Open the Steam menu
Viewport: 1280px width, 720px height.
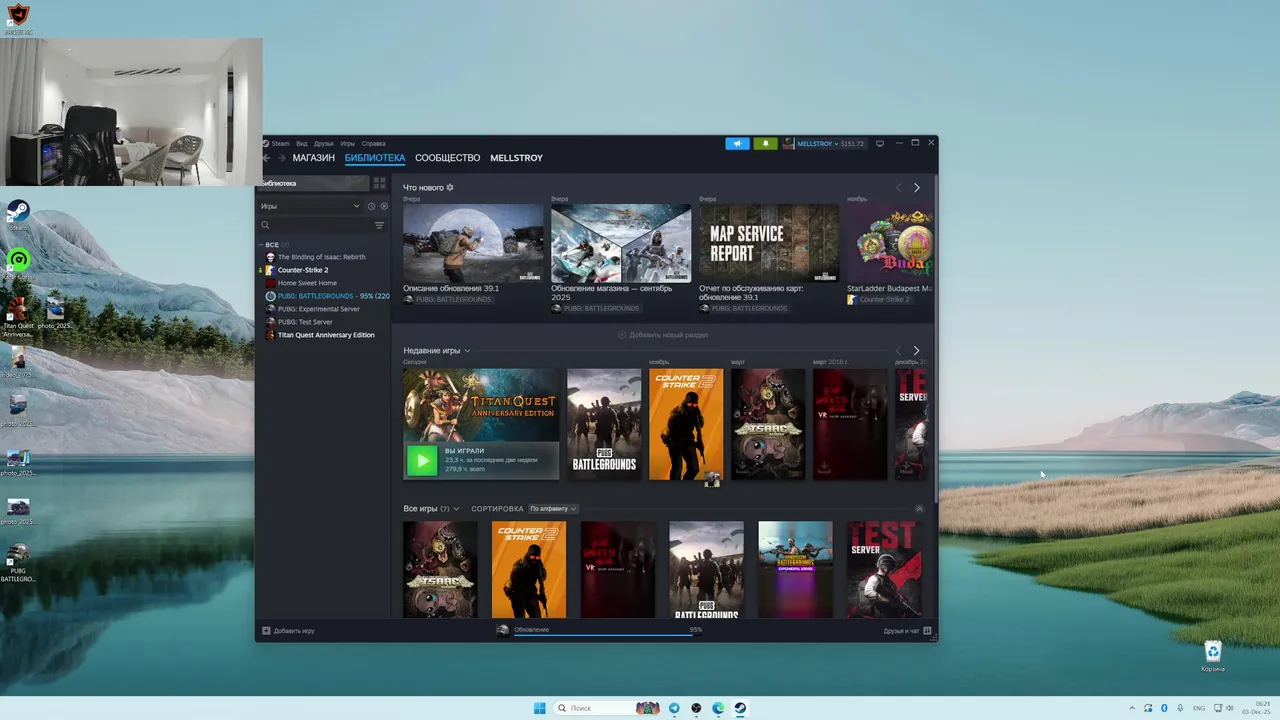(x=280, y=143)
